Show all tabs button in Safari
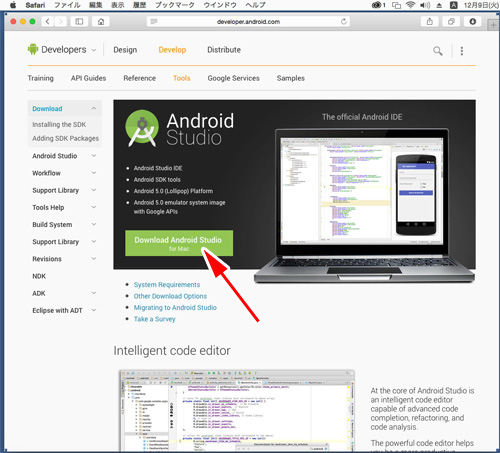 pyautogui.click(x=451, y=22)
